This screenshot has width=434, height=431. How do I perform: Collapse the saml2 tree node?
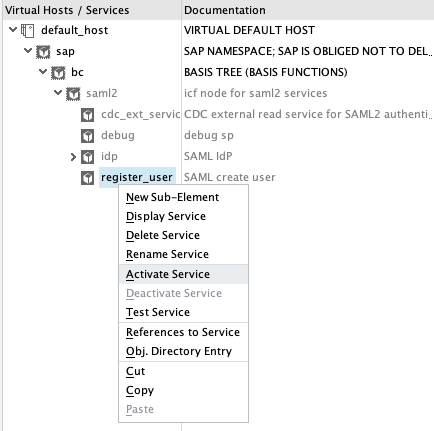click(x=58, y=93)
